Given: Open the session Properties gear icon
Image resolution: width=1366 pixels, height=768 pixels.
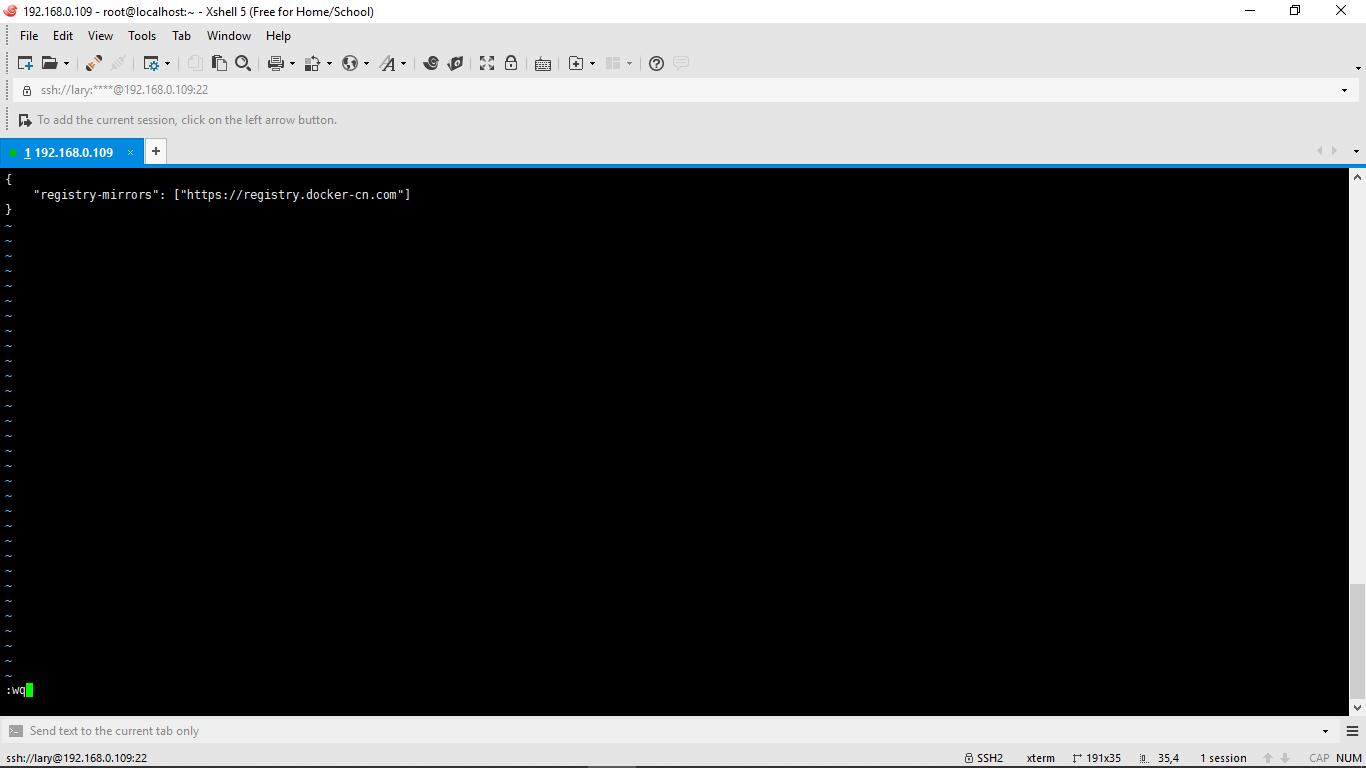Looking at the screenshot, I should tap(151, 63).
